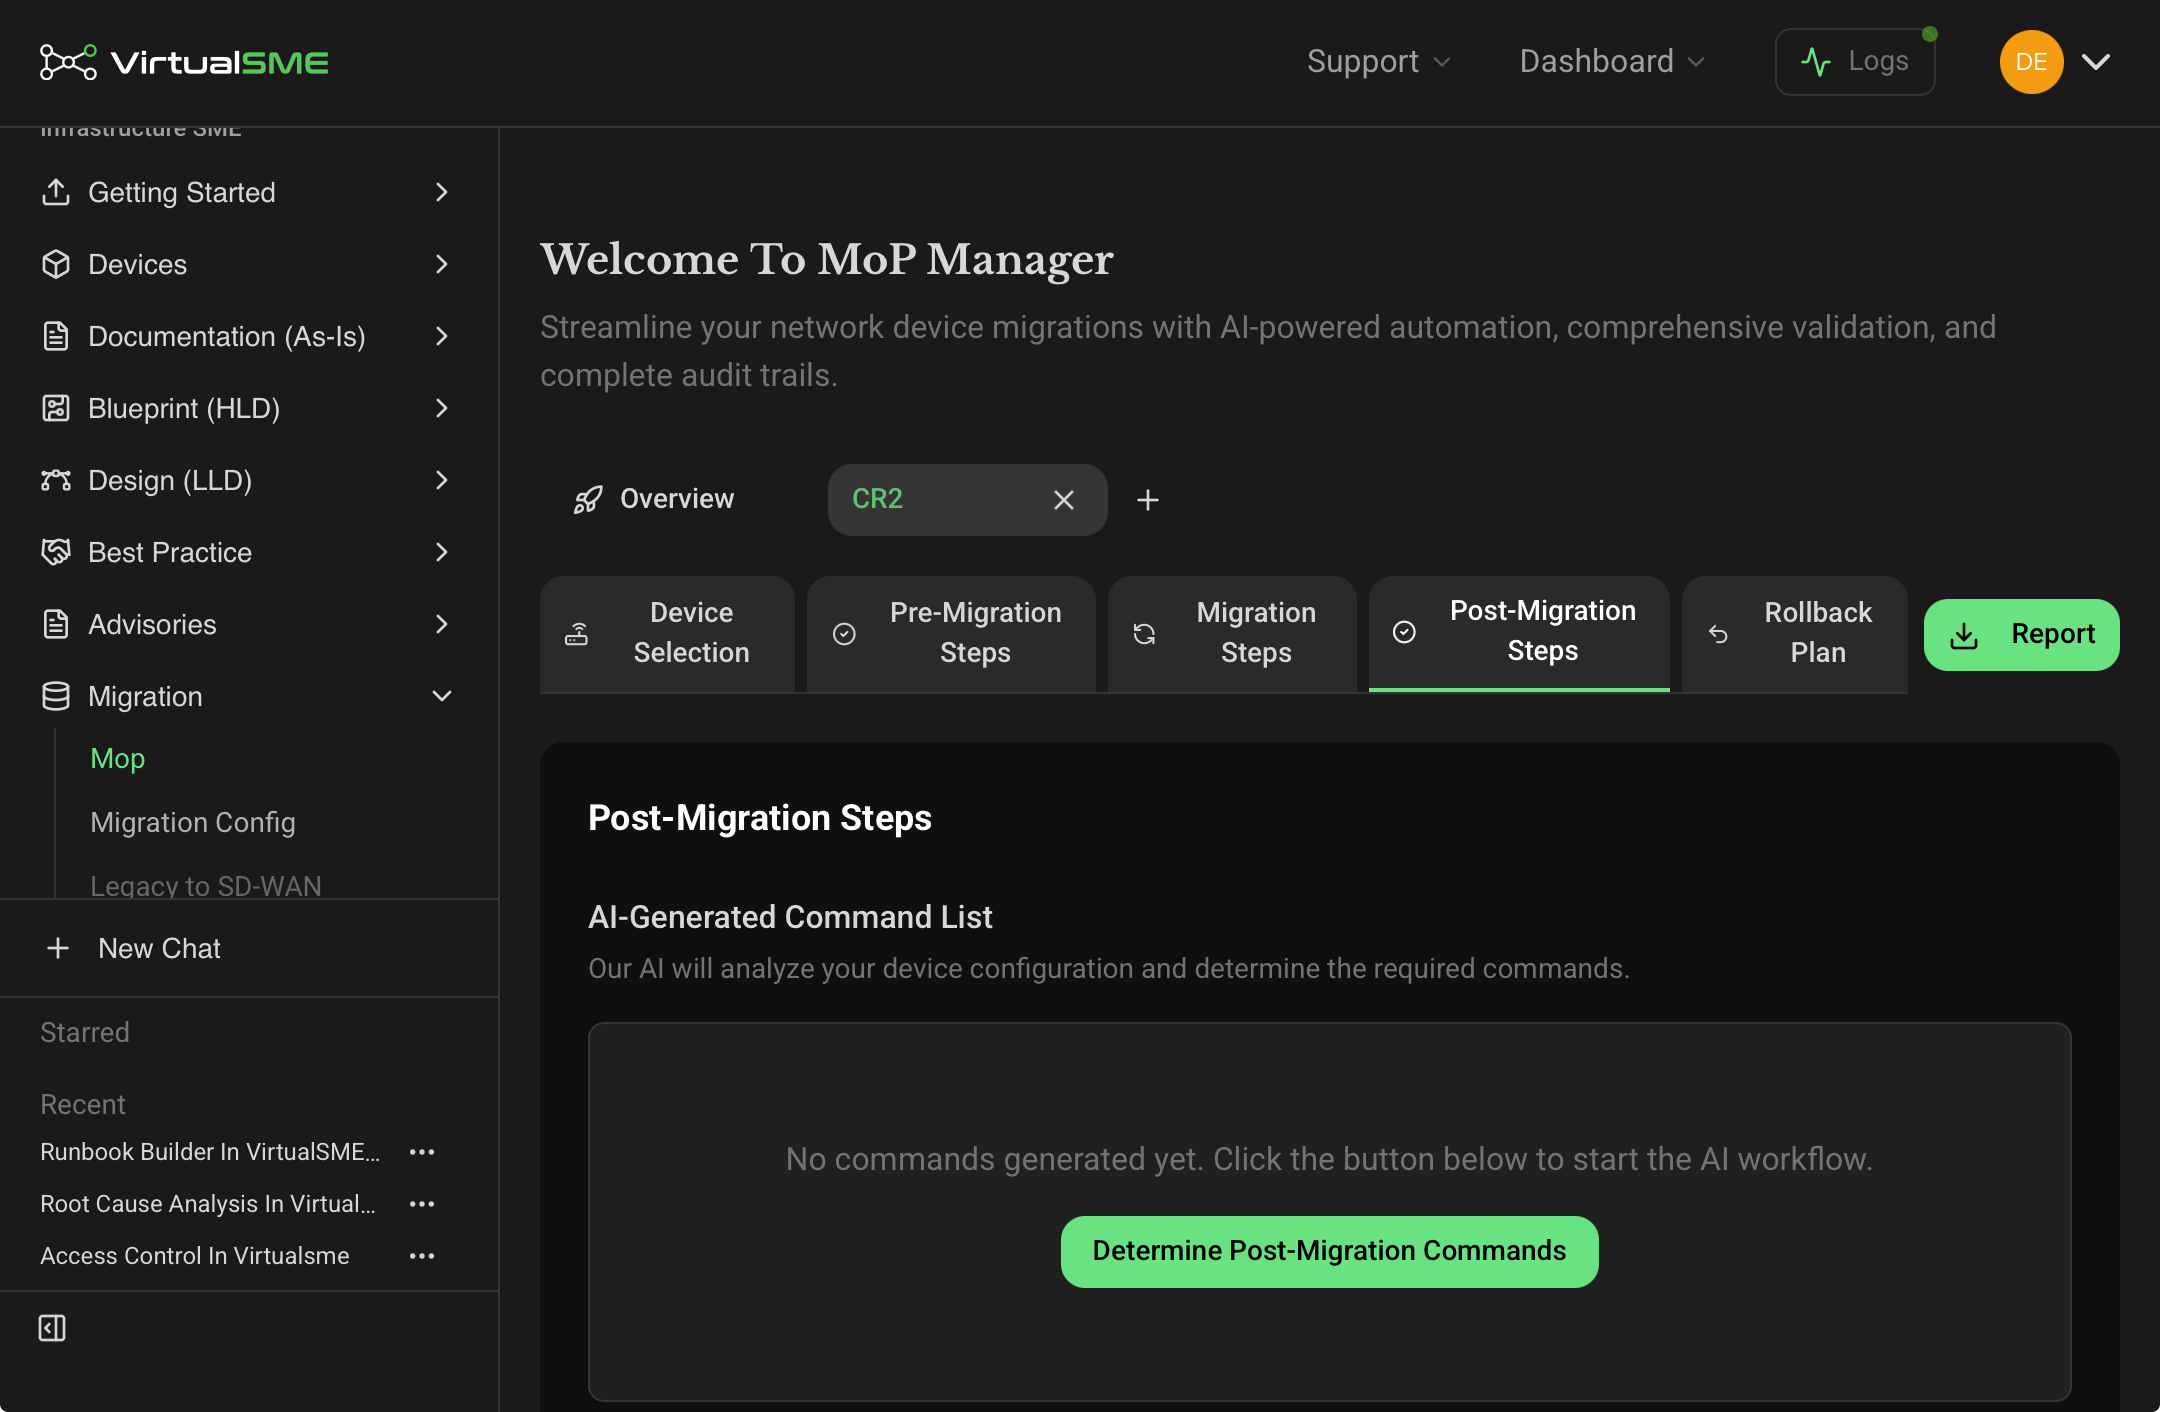
Task: Expand Advisories chevron
Action: point(442,624)
